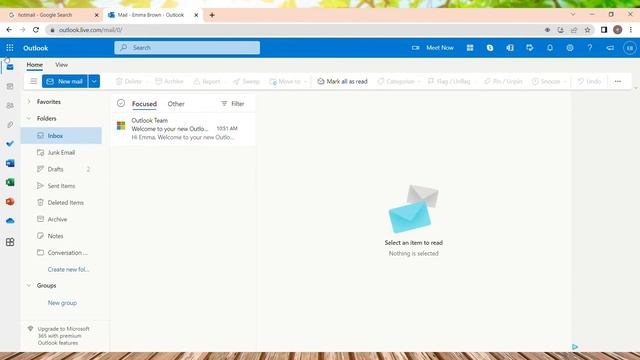Open the Archive folder

pos(61,219)
